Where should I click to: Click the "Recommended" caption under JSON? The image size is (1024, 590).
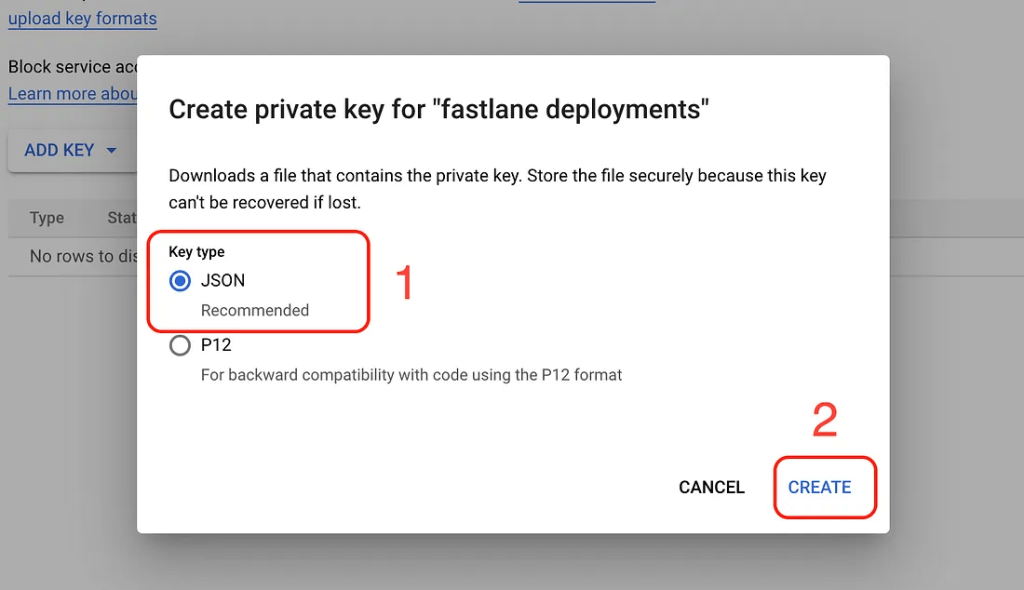coord(255,310)
